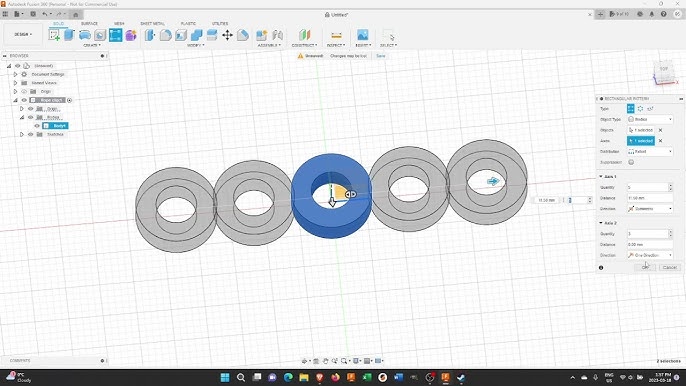
Task: Choose the circular pattern type icon
Action: click(x=640, y=109)
